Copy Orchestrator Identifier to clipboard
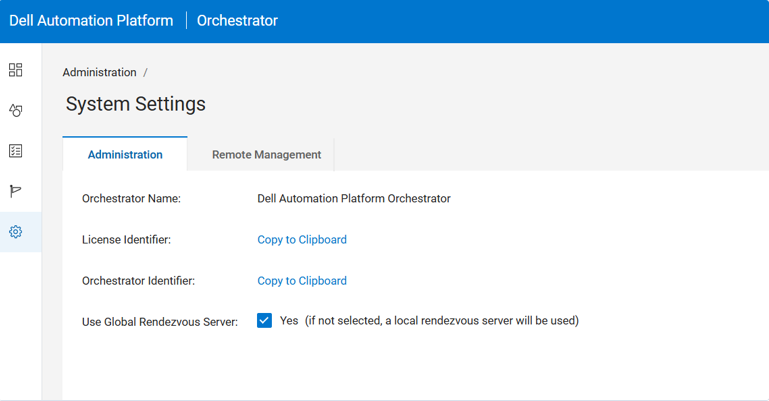This screenshot has width=769, height=401. point(302,281)
